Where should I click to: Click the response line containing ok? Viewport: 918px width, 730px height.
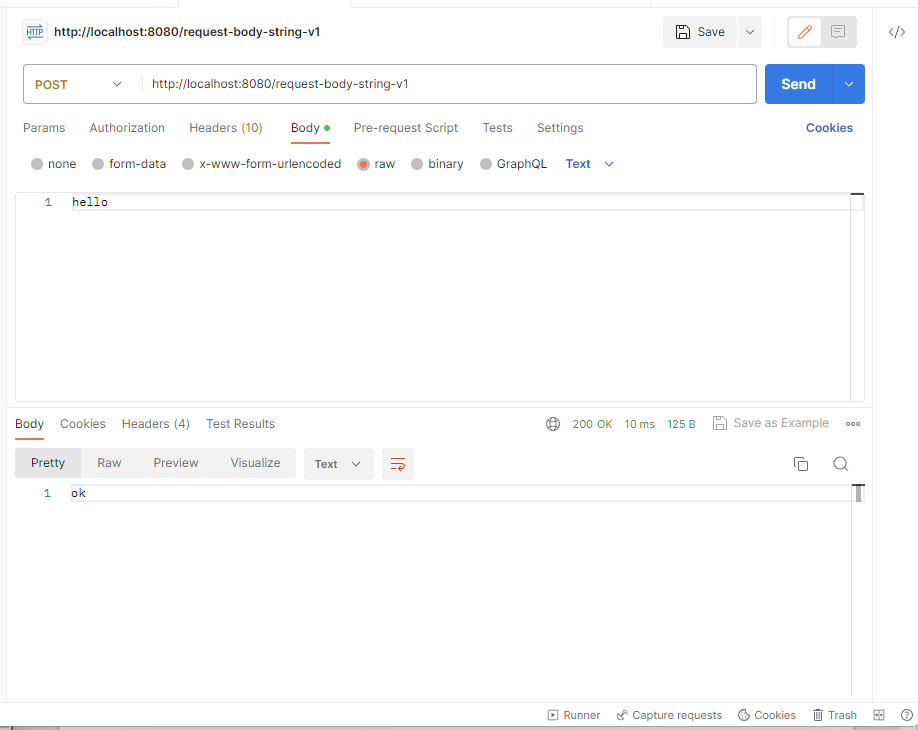461,493
